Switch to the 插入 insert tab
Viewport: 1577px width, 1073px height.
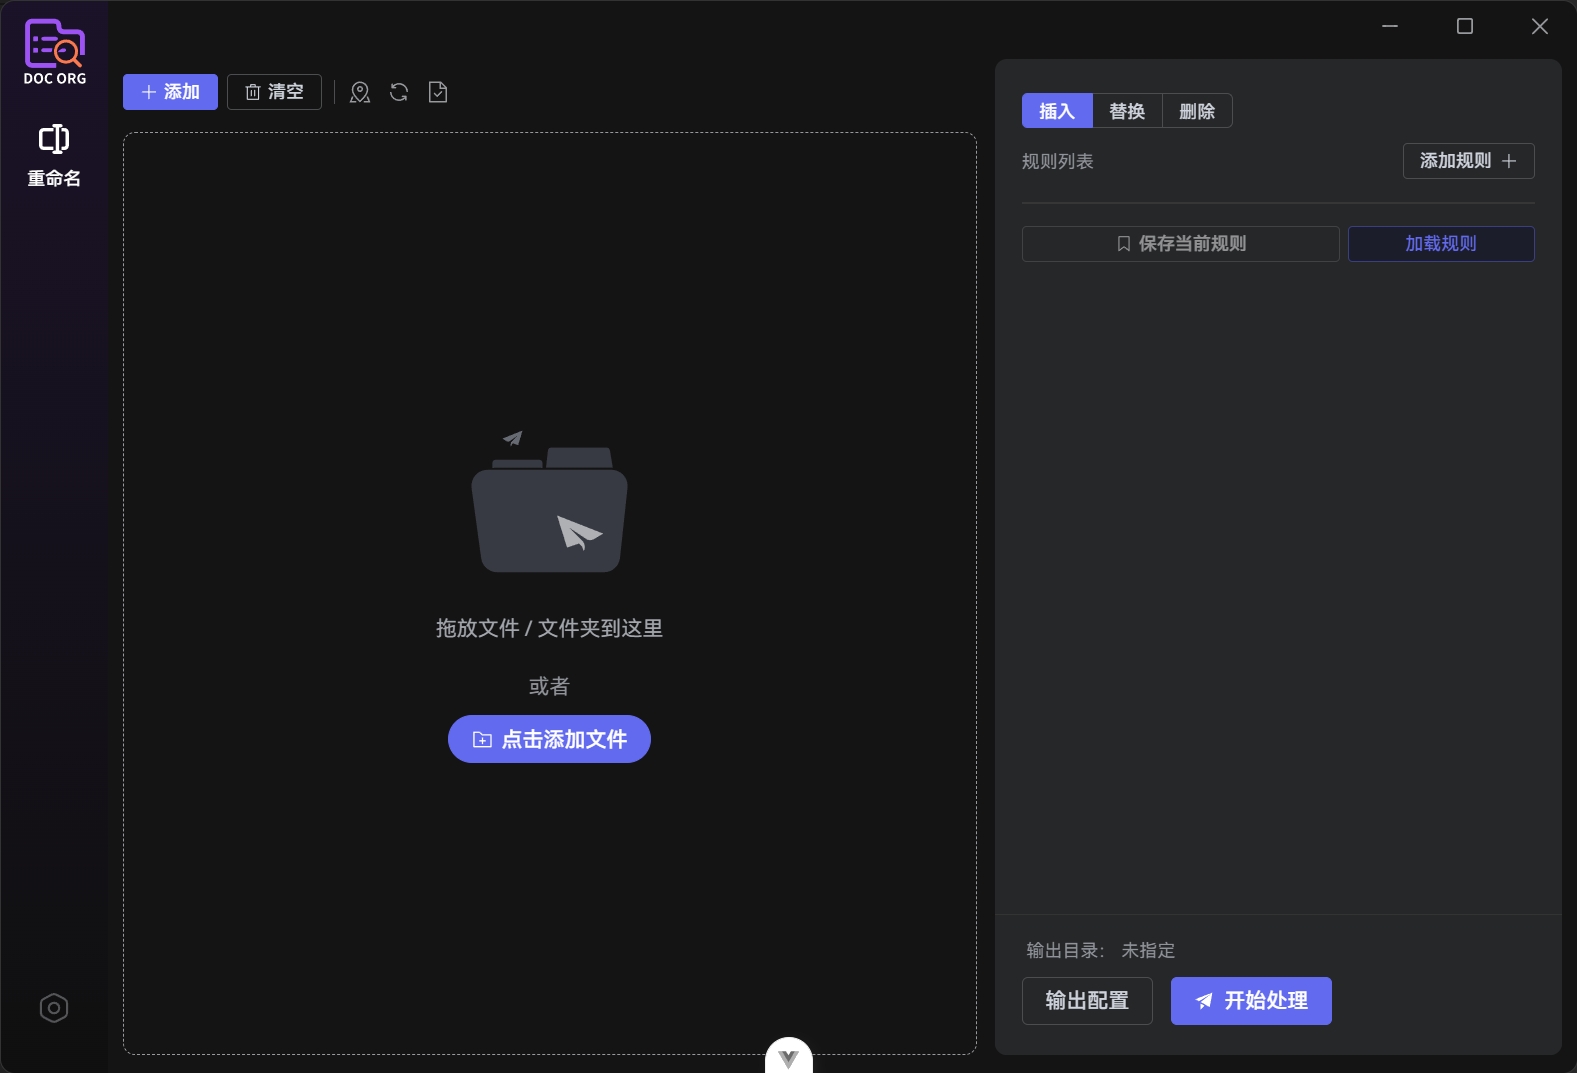tap(1057, 111)
